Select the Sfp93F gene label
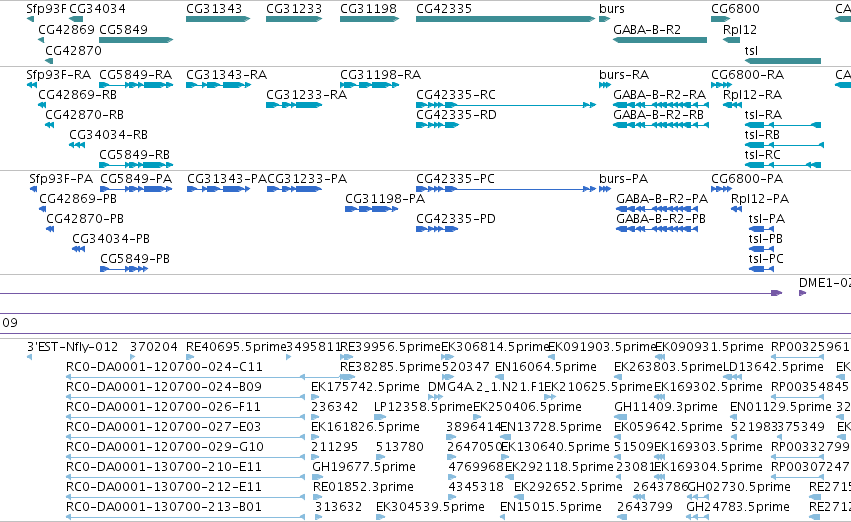 coord(46,9)
